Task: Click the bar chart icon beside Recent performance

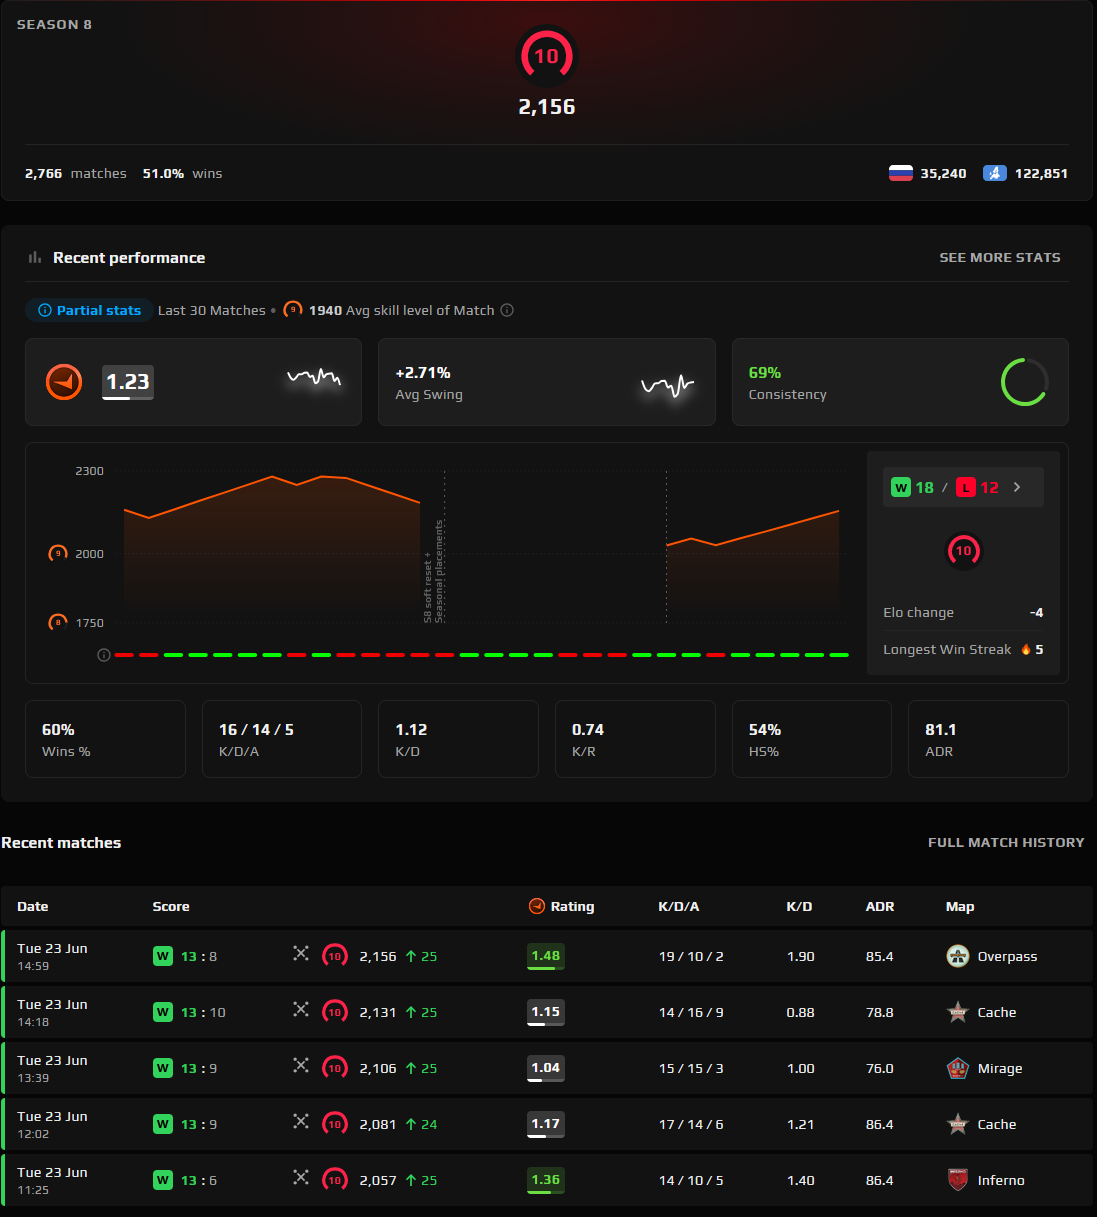Action: pyautogui.click(x=35, y=258)
